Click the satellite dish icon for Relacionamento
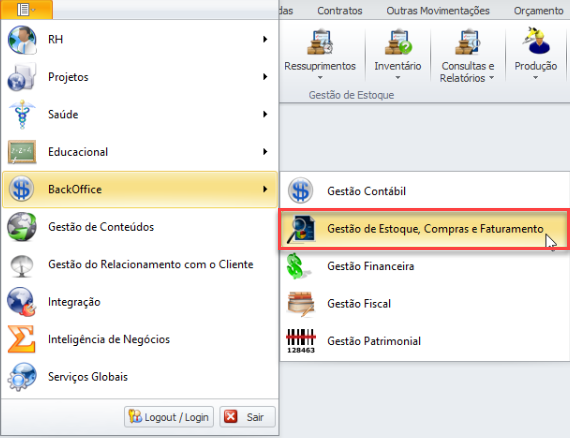The height and width of the screenshot is (438, 570). 22,266
